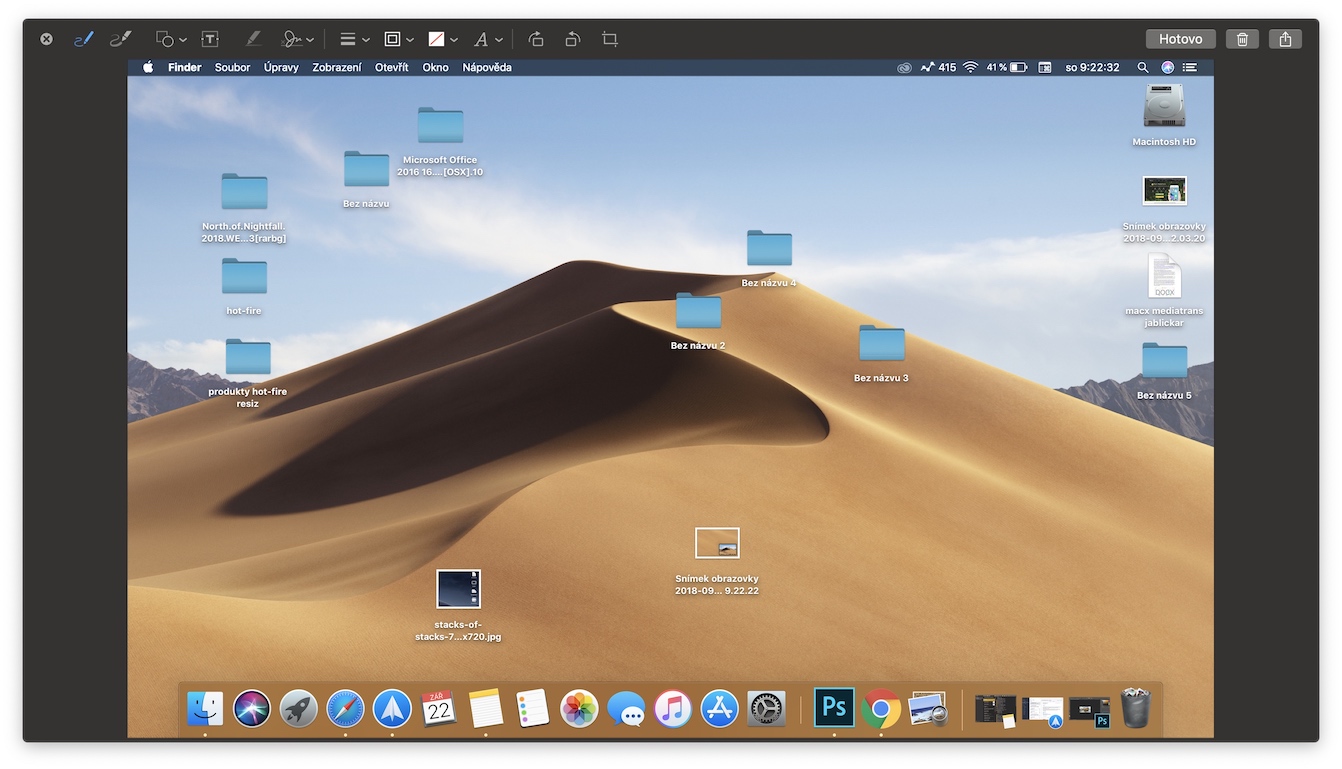Activate the Draw brush tool
Viewport: 1342px width, 769px height.
coord(120,39)
